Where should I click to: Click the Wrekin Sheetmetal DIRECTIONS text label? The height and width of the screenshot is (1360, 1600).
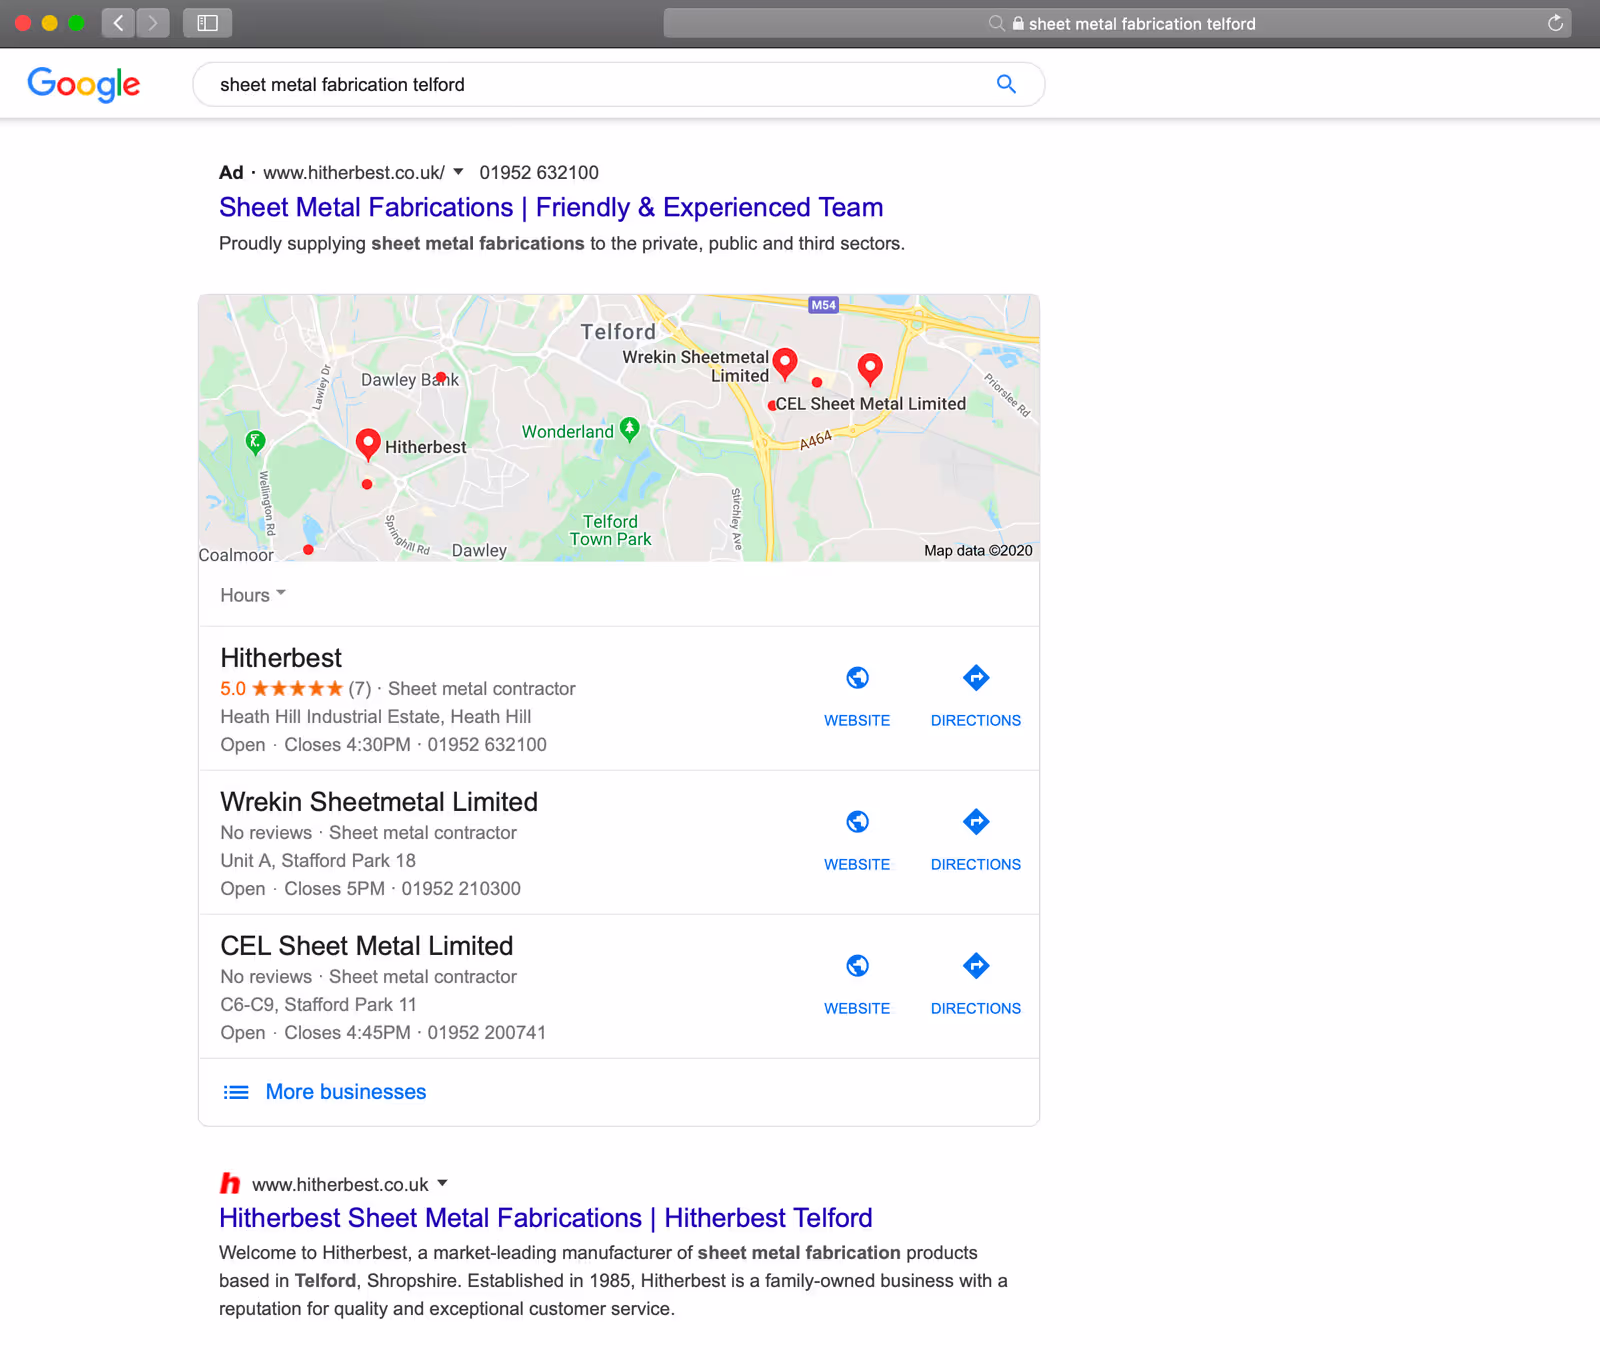(x=976, y=864)
